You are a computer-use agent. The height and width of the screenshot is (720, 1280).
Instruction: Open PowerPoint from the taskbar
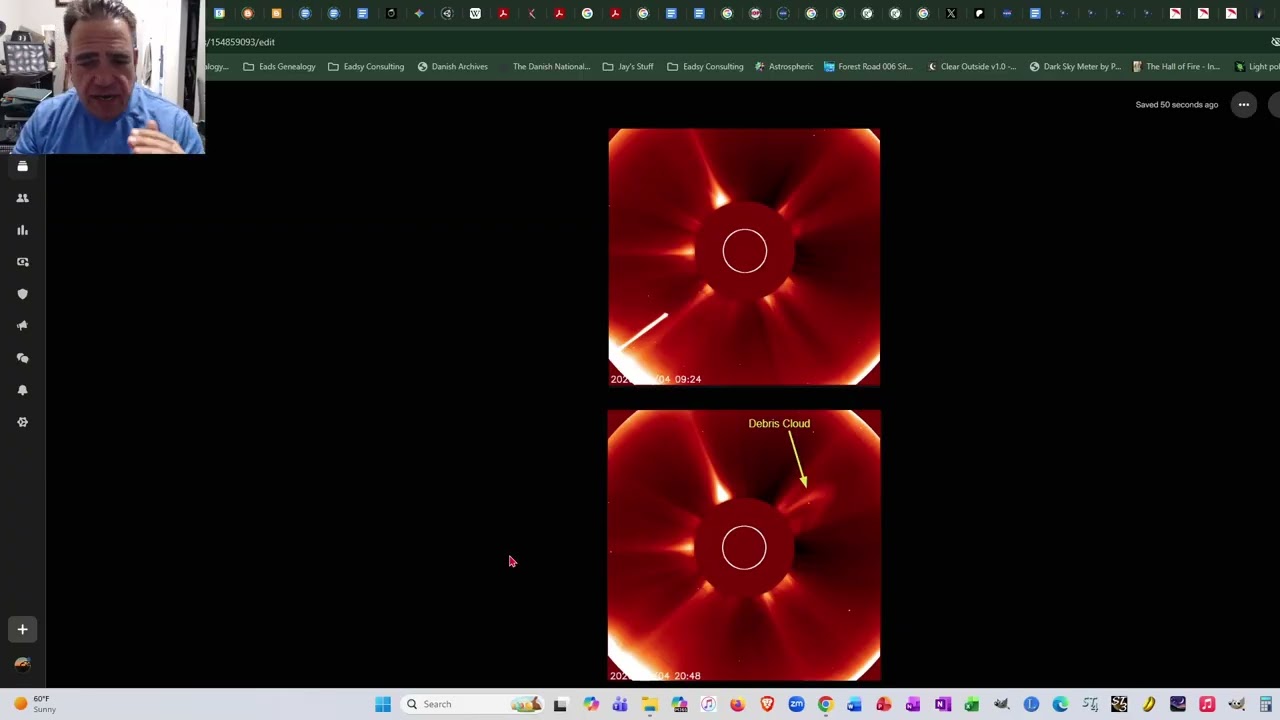[884, 704]
